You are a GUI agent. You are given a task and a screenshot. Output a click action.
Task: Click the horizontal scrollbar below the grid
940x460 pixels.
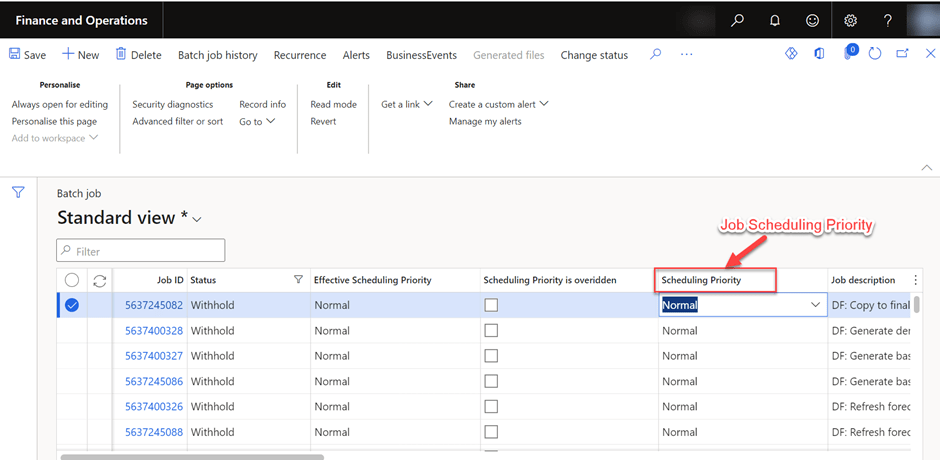[x=192, y=457]
